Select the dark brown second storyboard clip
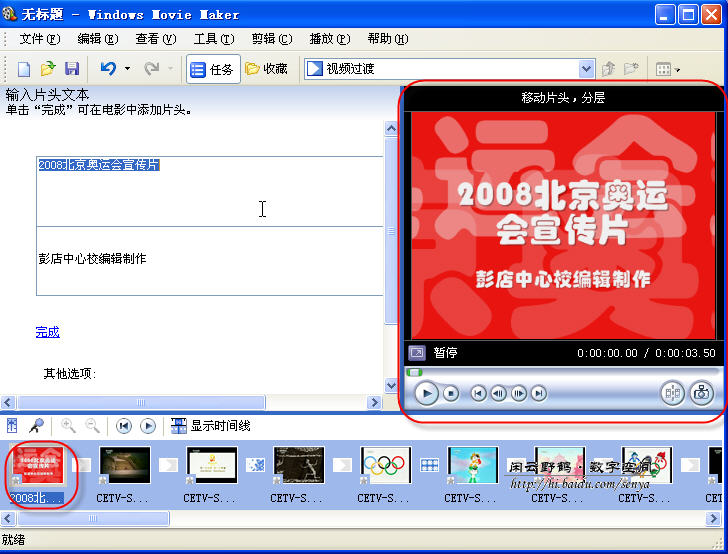728x554 pixels. point(125,465)
